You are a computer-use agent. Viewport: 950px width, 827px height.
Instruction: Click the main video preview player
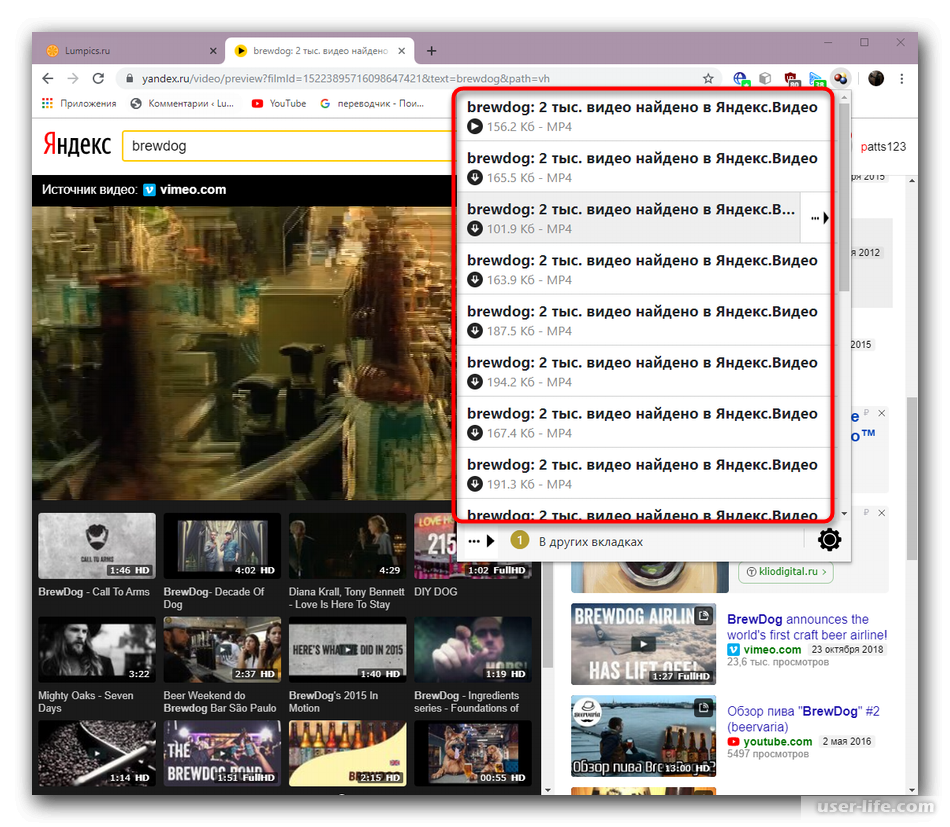tap(242, 353)
